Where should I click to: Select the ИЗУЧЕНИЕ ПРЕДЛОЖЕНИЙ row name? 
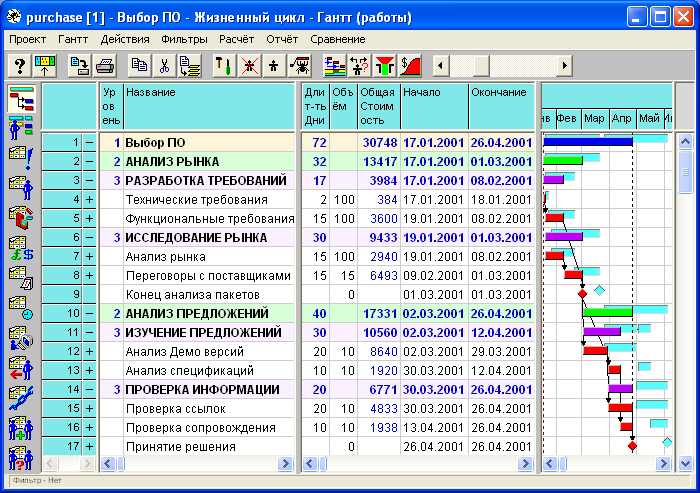[204, 333]
